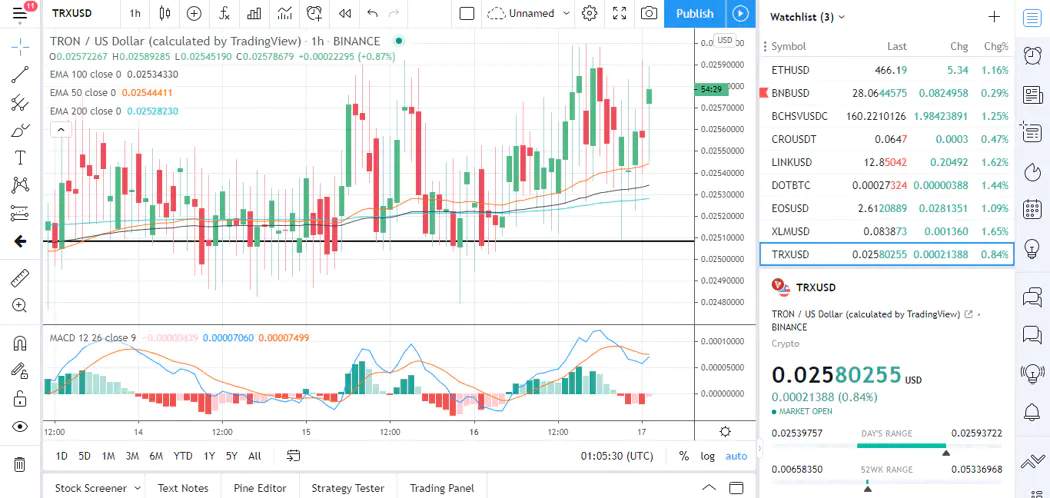Add symbol to compare
Screen dimensions: 1050x498
(194, 13)
